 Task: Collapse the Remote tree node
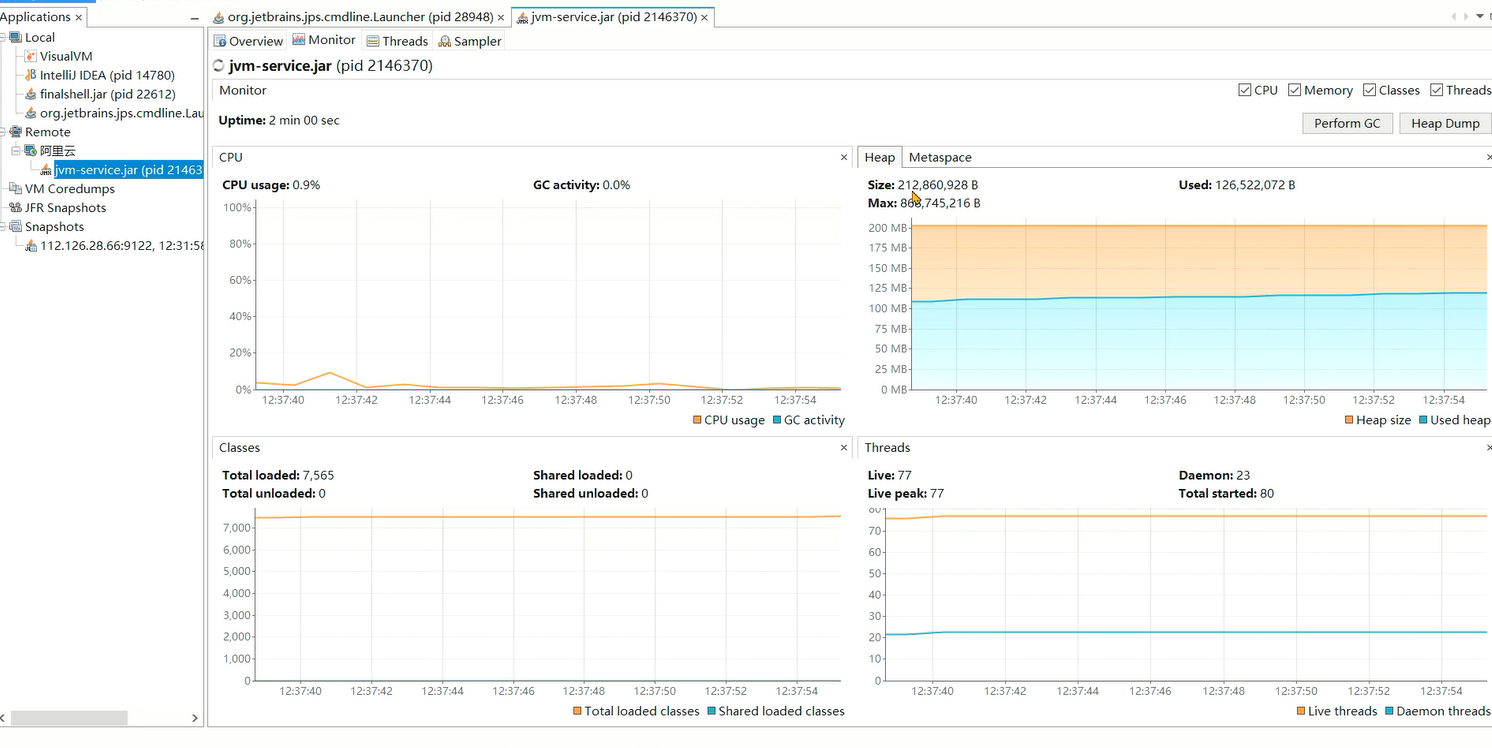(3, 132)
